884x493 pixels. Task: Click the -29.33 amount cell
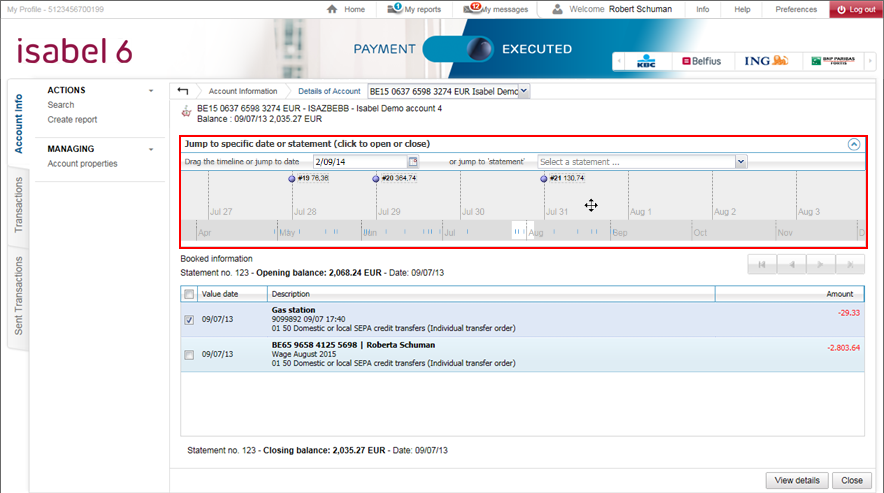[848, 313]
